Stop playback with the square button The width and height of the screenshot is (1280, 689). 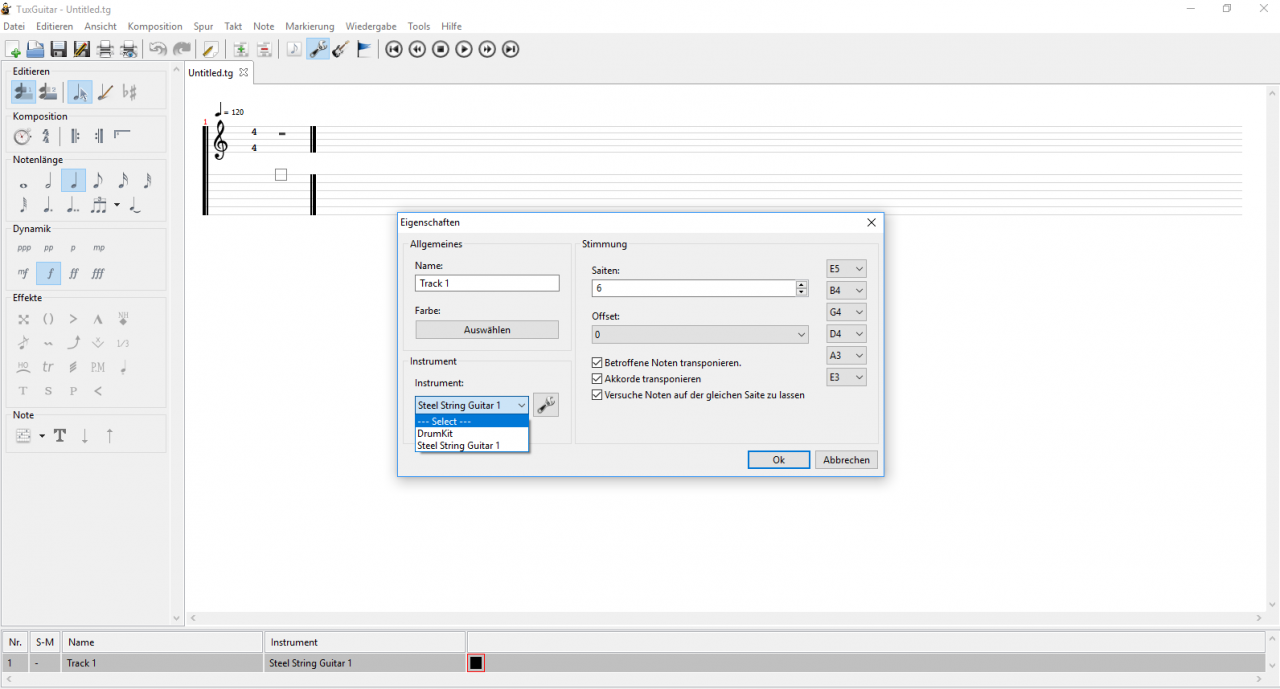[441, 49]
